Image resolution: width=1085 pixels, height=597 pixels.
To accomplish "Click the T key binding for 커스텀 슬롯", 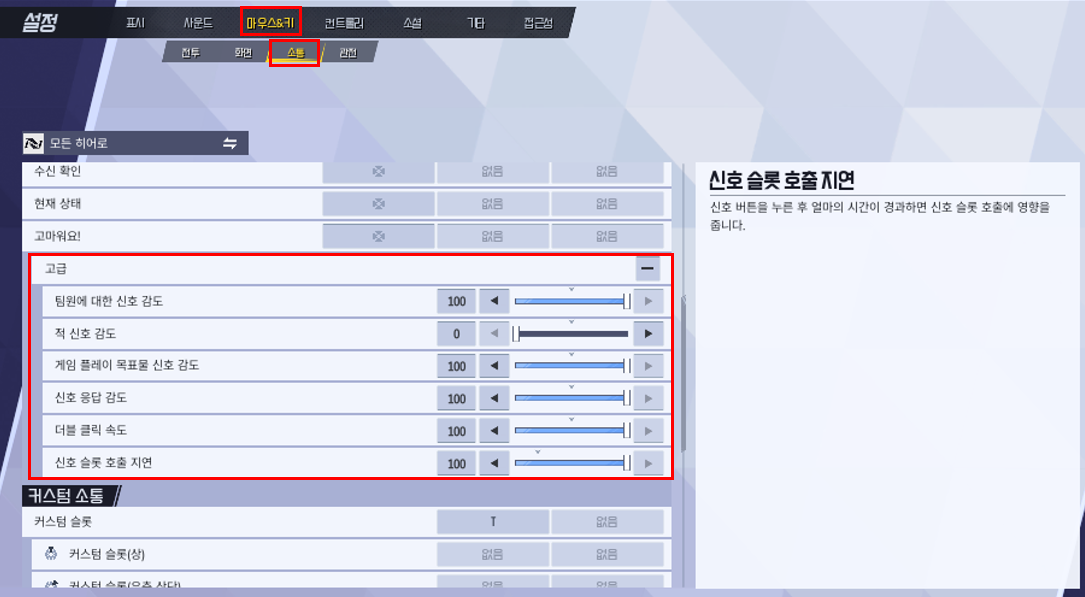I will pyautogui.click(x=493, y=522).
